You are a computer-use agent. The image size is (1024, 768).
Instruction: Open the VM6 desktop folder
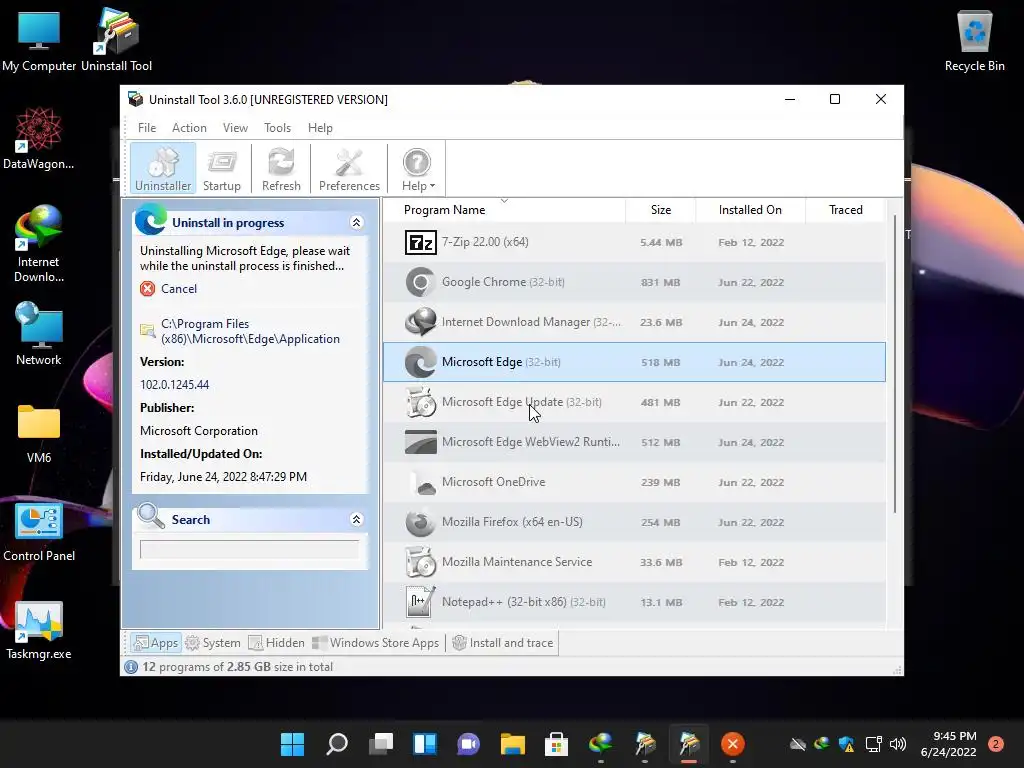click(39, 434)
